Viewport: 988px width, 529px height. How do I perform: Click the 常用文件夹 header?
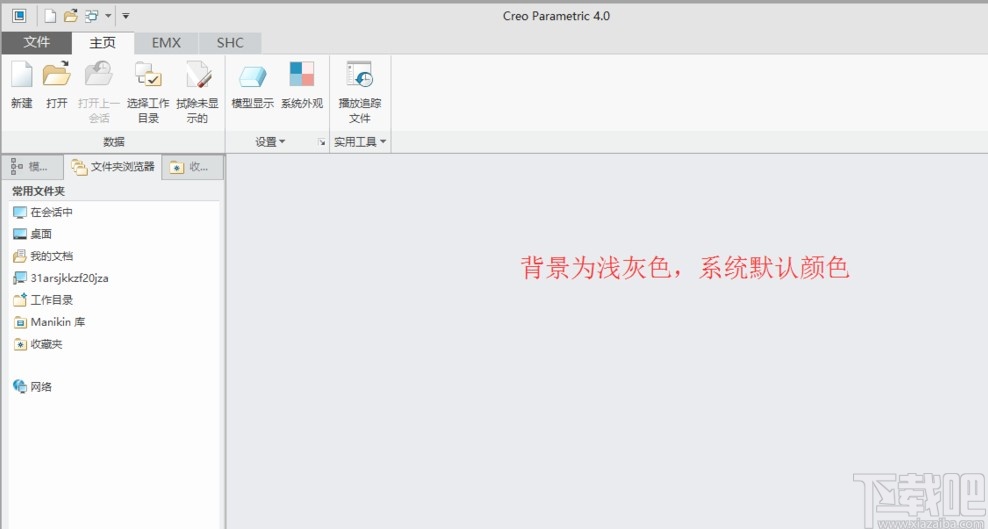pyautogui.click(x=38, y=191)
